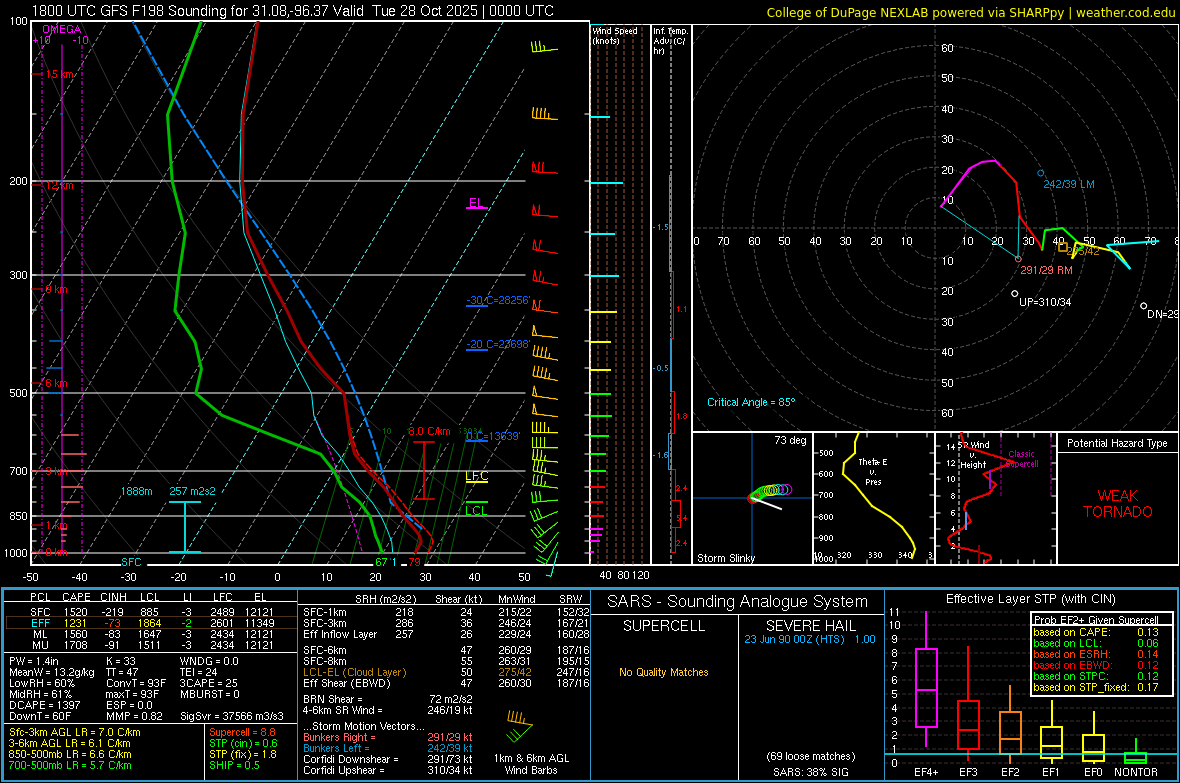Click the magenta EL level label
The width and height of the screenshot is (1180, 783).
coord(476,203)
